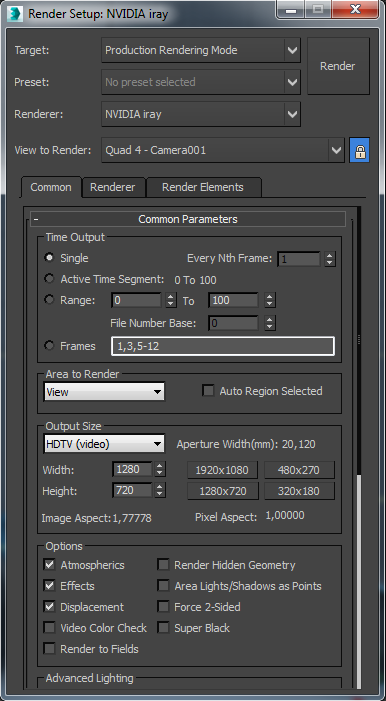Open the HDTV (video) output size dropdown
This screenshot has height=701, width=386.
pos(104,444)
